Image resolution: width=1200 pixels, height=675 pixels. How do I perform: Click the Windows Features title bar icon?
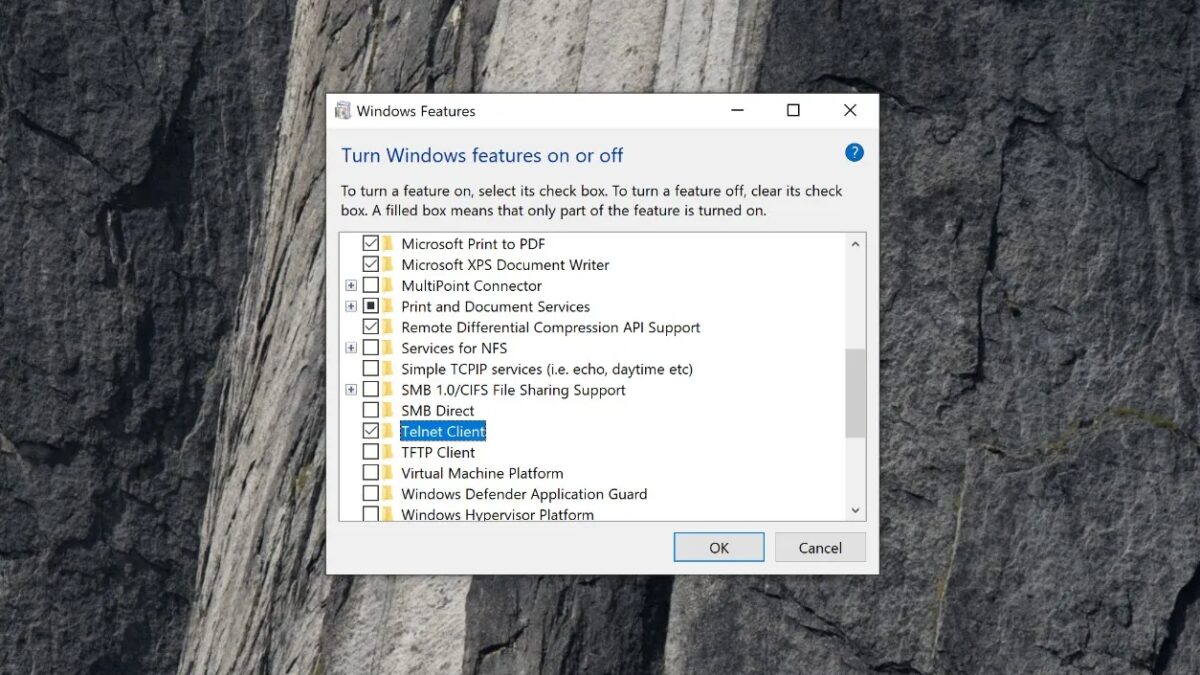click(x=343, y=111)
